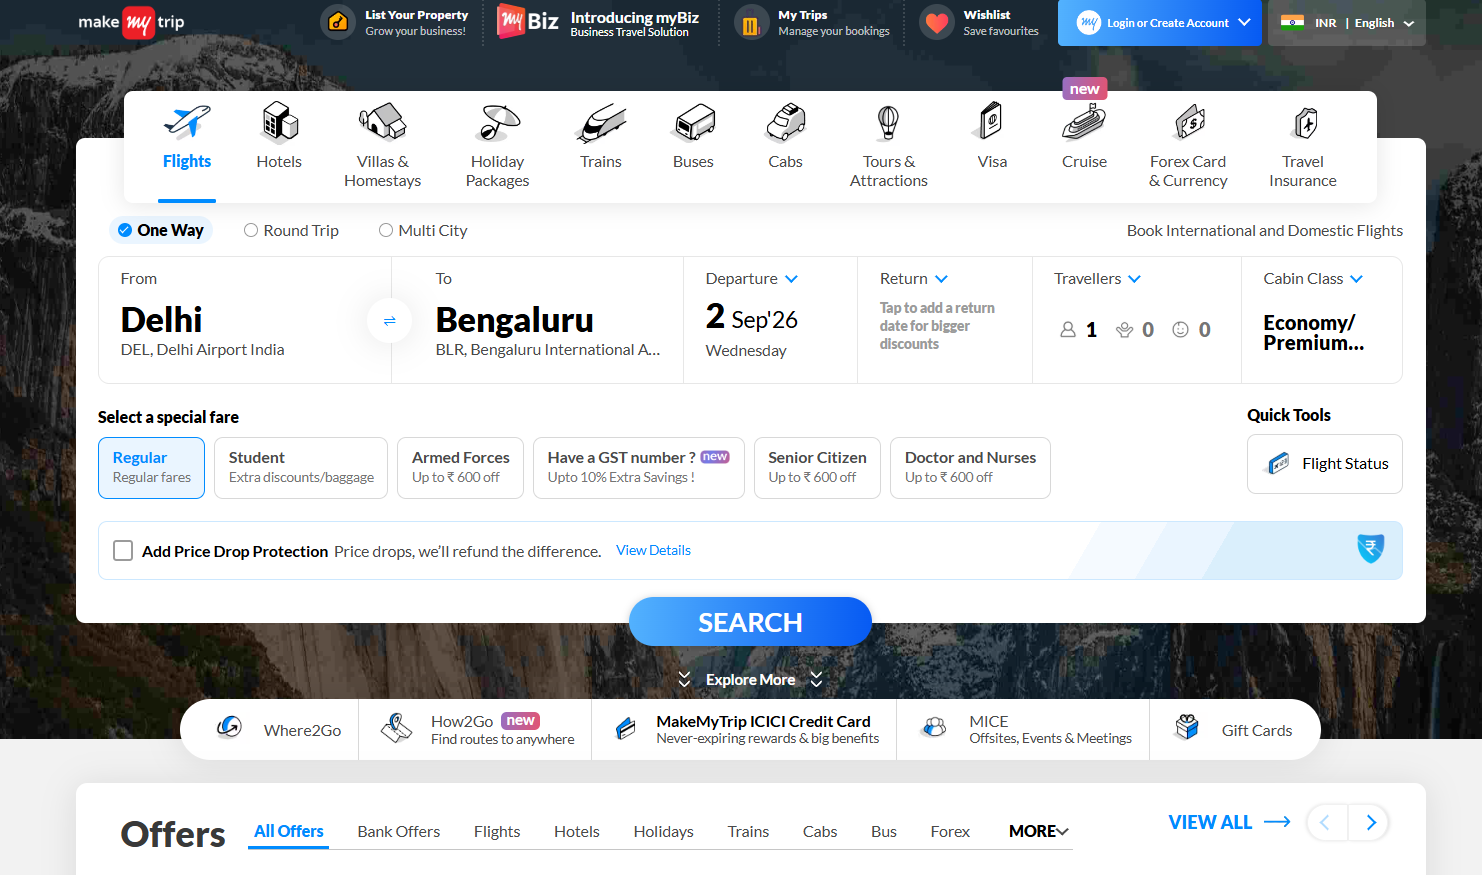Open Login or Create Account dropdown
Image resolution: width=1482 pixels, height=875 pixels.
coord(1160,23)
